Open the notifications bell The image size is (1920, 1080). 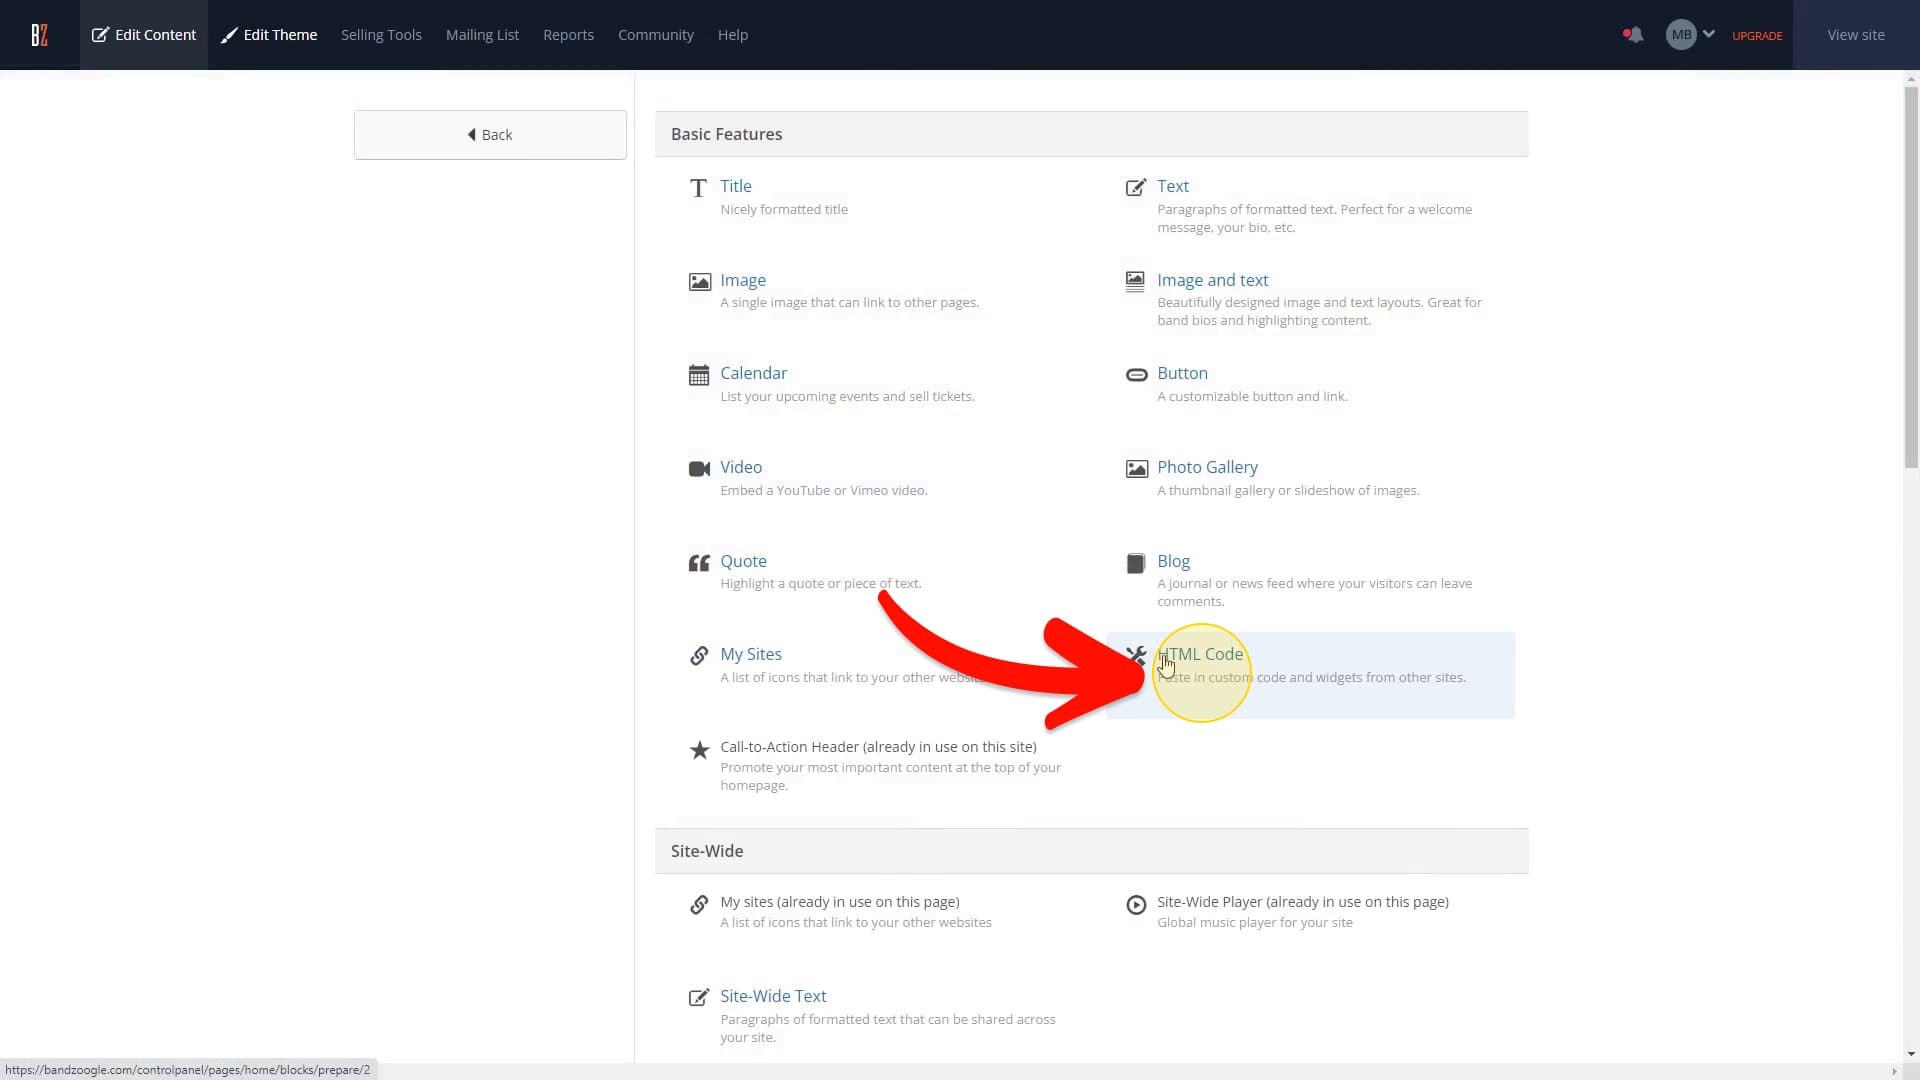(1633, 35)
